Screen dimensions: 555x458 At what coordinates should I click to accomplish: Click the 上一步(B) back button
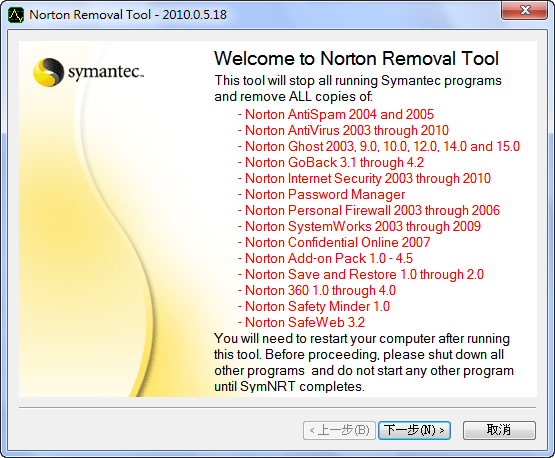tap(339, 430)
